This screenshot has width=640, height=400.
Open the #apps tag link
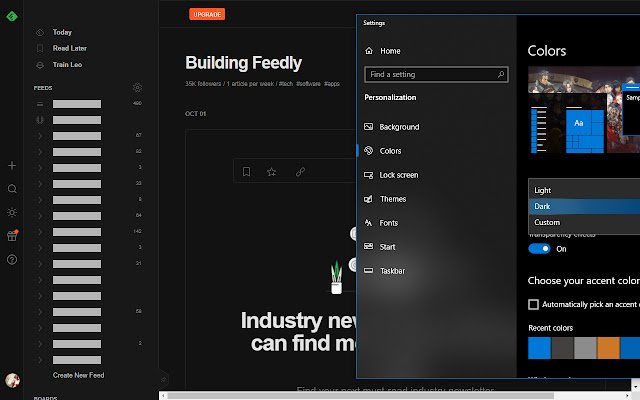(x=331, y=84)
